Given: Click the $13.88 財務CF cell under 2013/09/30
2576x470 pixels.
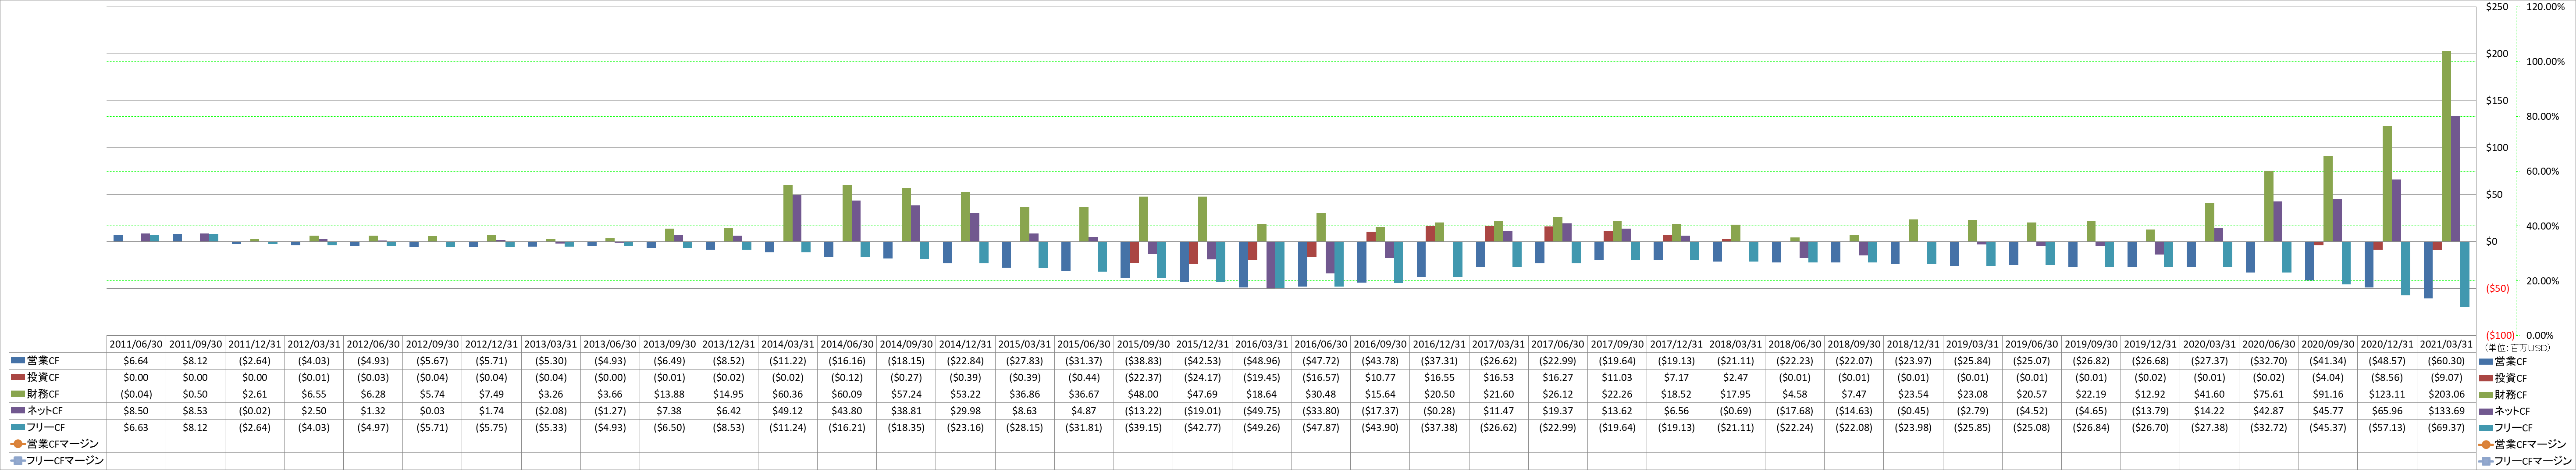Looking at the screenshot, I should (x=669, y=394).
